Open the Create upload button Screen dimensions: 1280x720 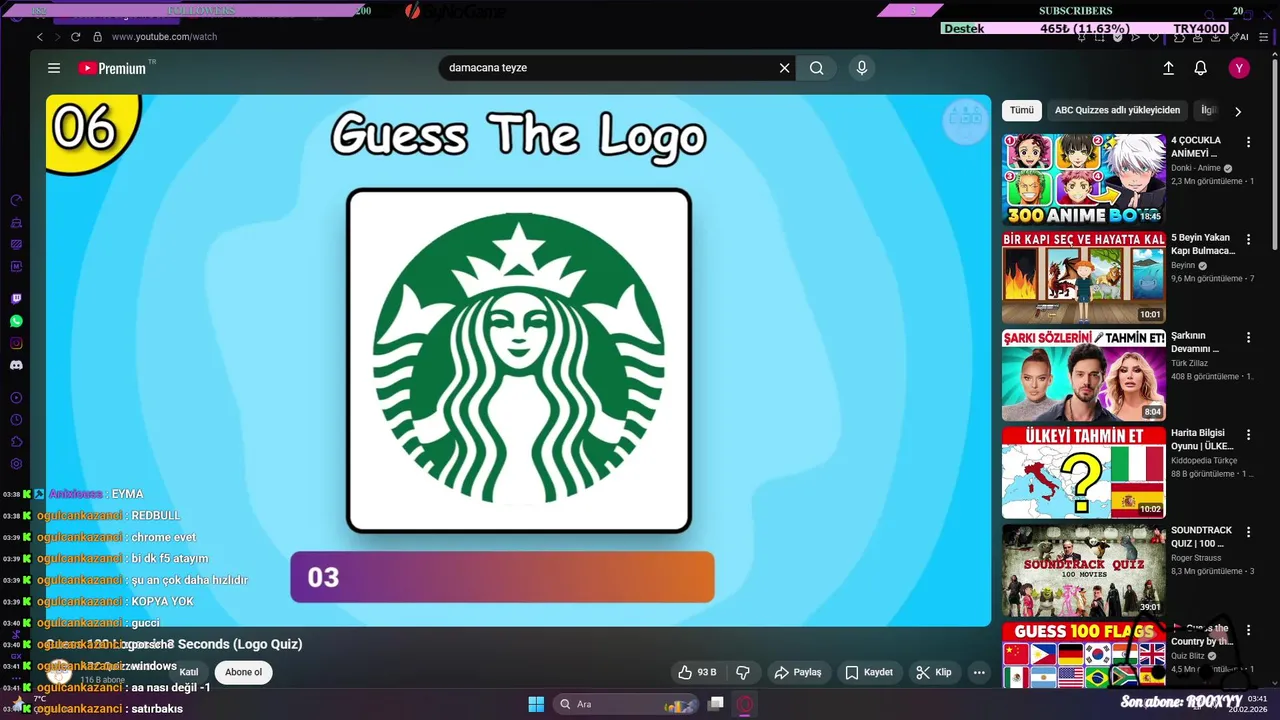click(x=1168, y=68)
